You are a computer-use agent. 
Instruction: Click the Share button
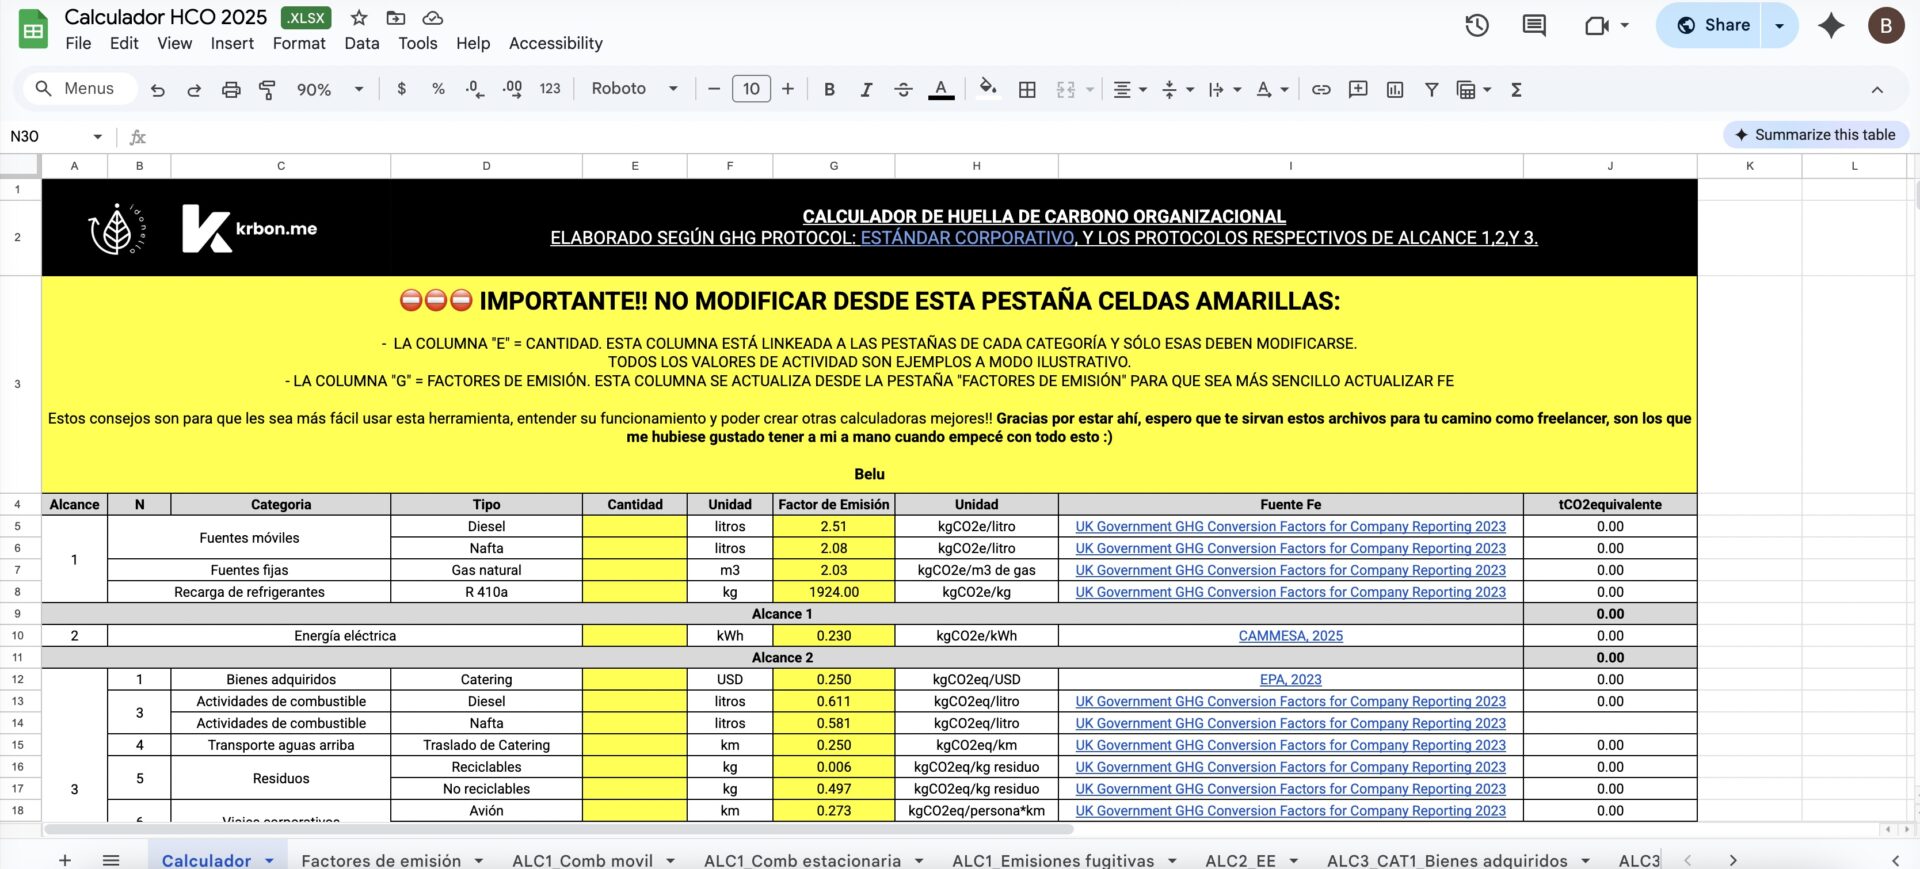tap(1712, 26)
